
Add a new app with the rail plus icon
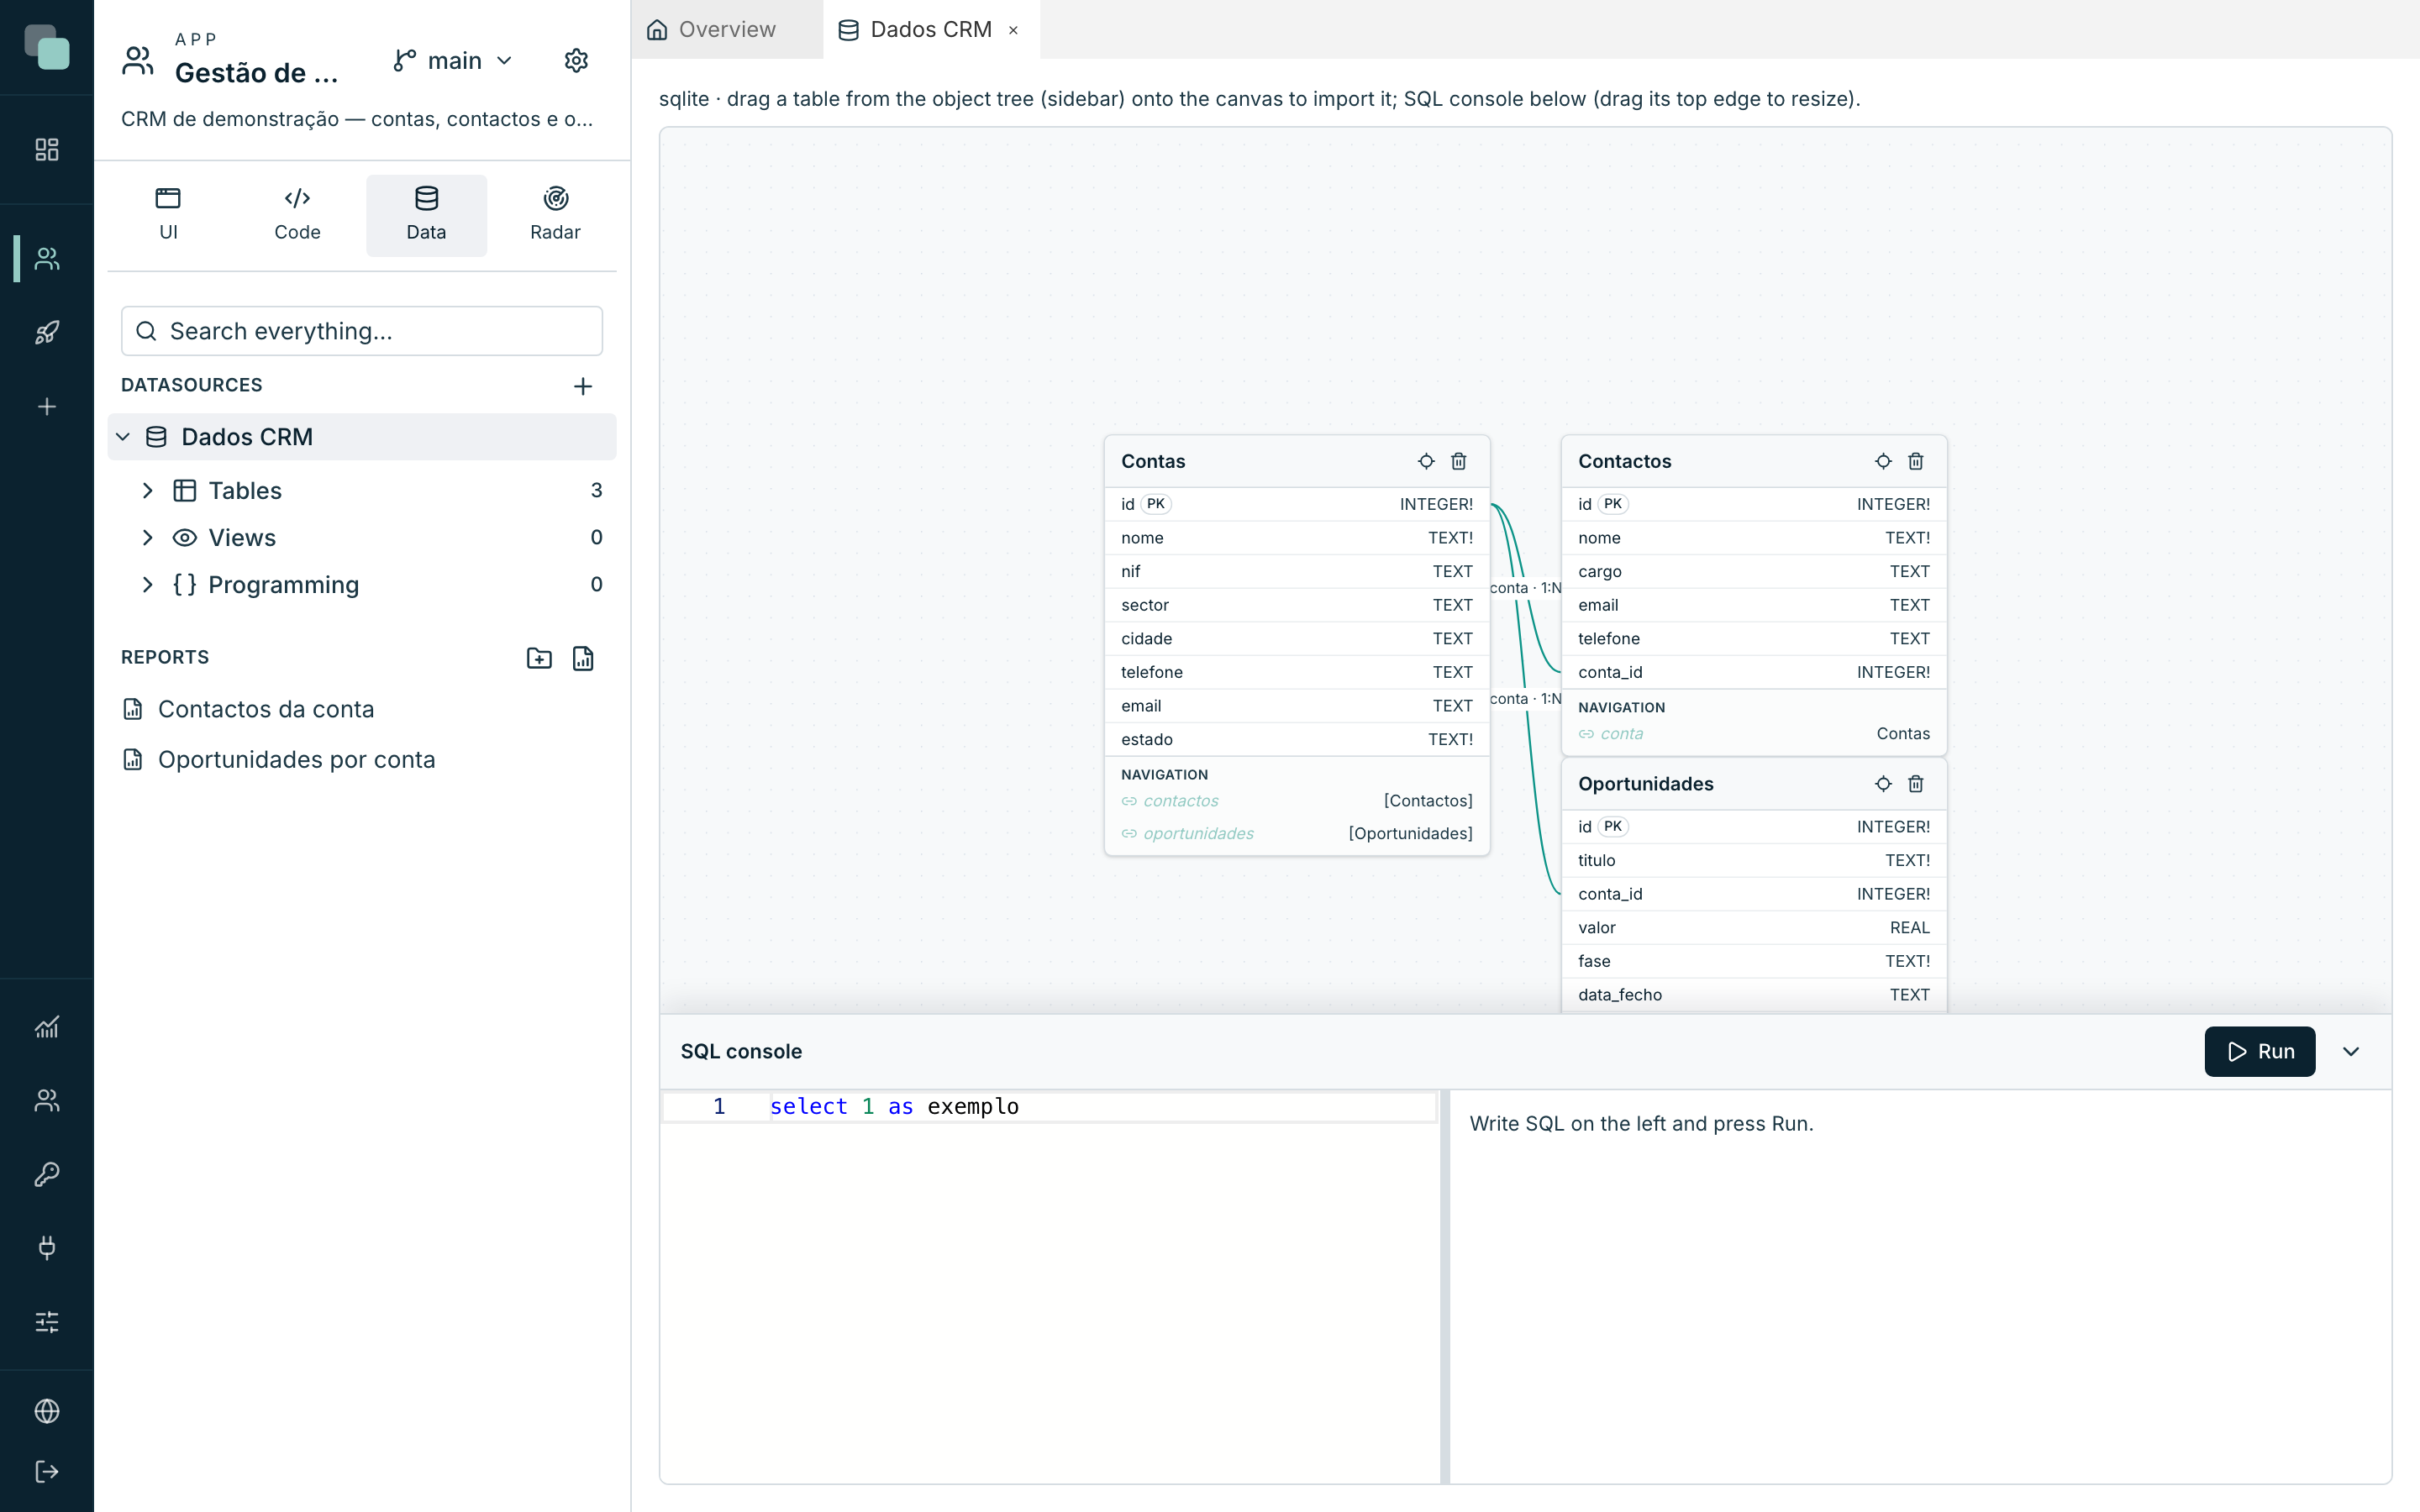tap(47, 406)
